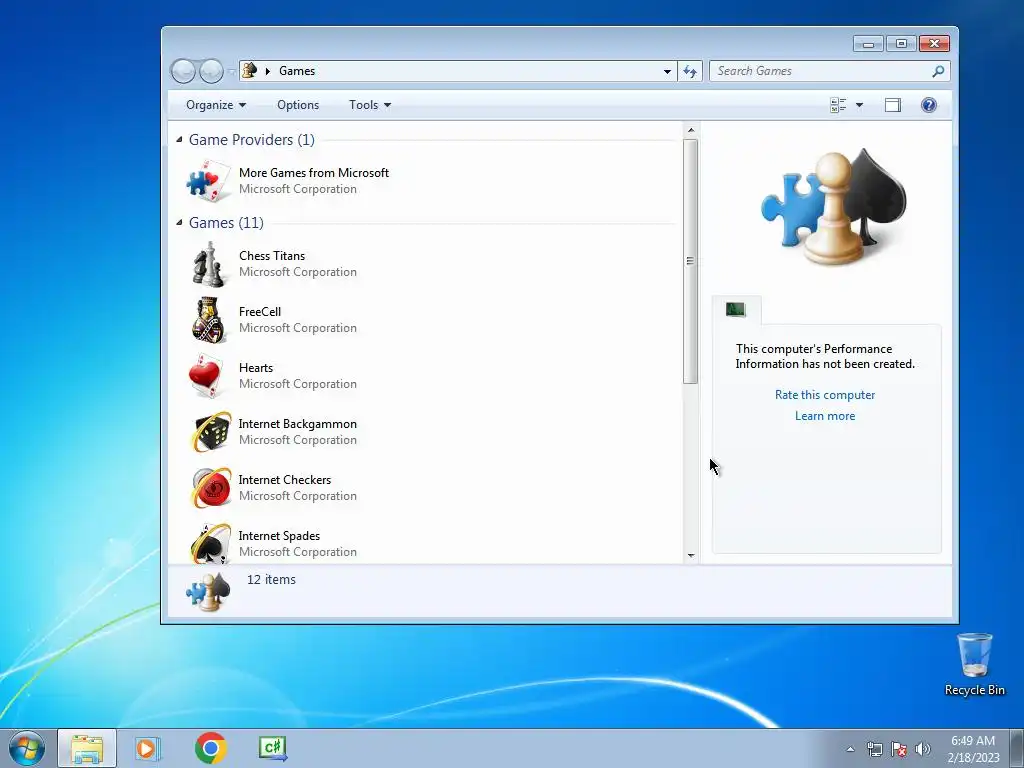Viewport: 1024px width, 768px height.
Task: Open Windows Explorer from the taskbar
Action: click(x=87, y=748)
